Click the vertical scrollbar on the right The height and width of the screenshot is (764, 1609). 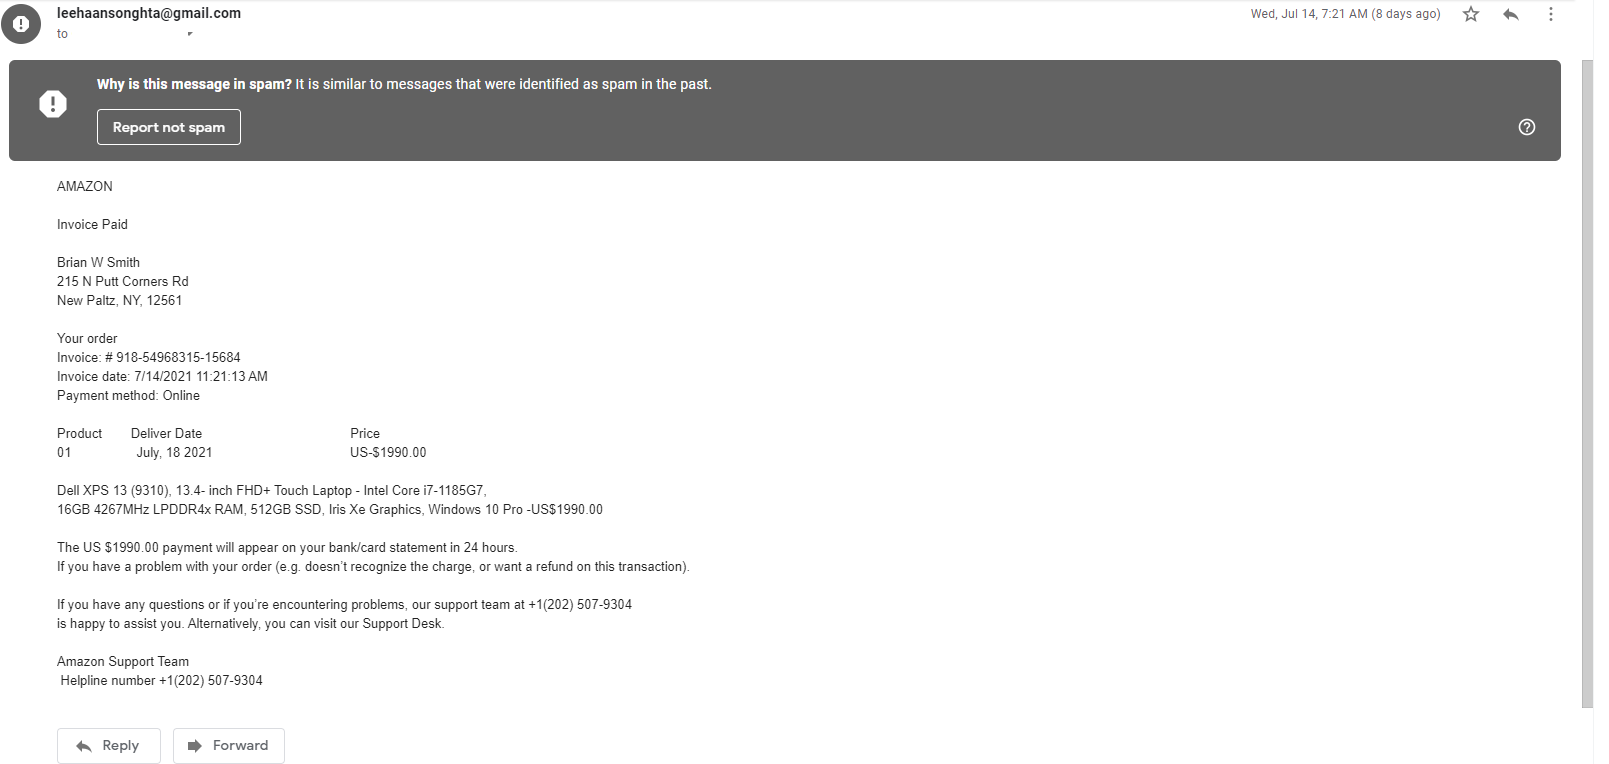tap(1587, 383)
